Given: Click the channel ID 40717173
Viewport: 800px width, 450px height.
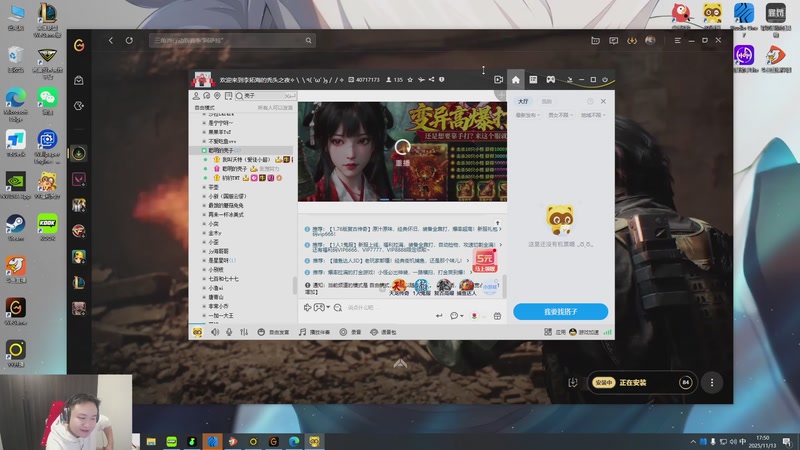Looking at the screenshot, I should pyautogui.click(x=364, y=80).
